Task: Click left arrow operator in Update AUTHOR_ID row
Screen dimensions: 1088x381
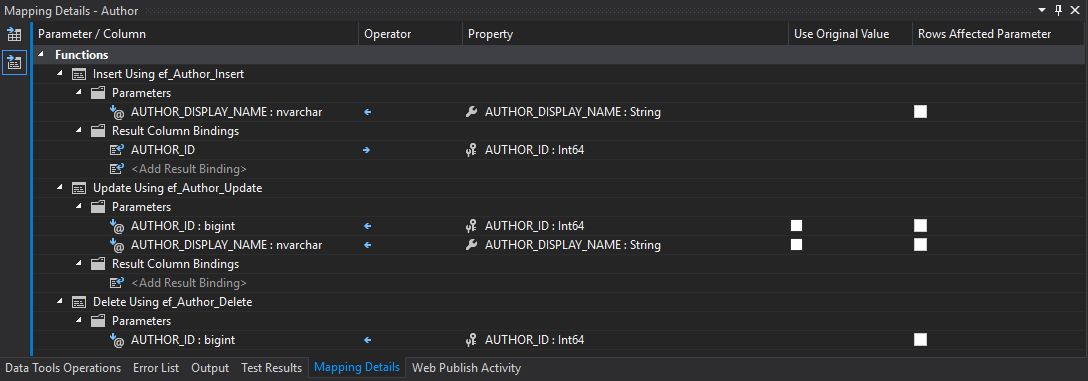Action: point(367,226)
